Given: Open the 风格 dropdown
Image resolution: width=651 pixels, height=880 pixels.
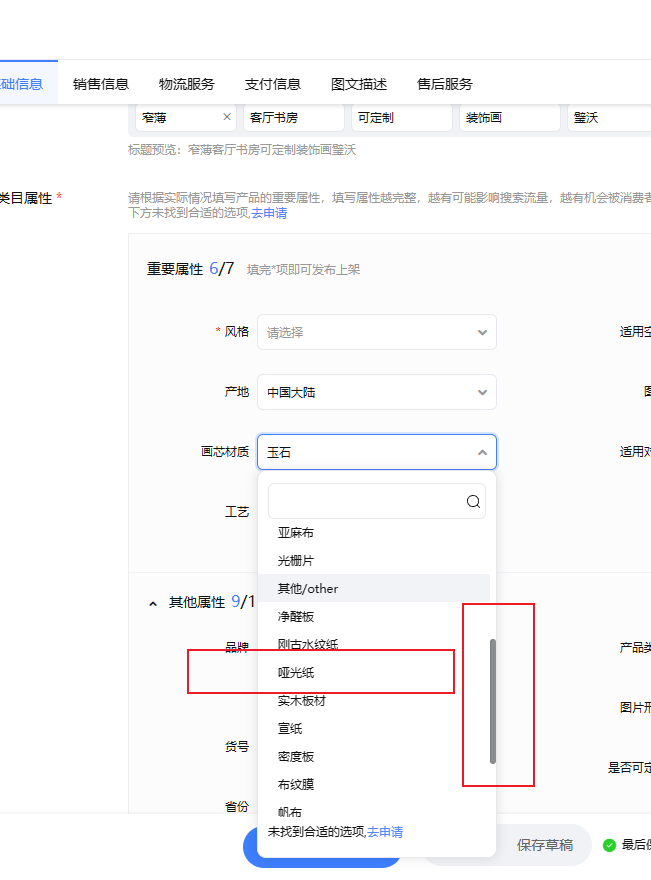Looking at the screenshot, I should click(377, 332).
